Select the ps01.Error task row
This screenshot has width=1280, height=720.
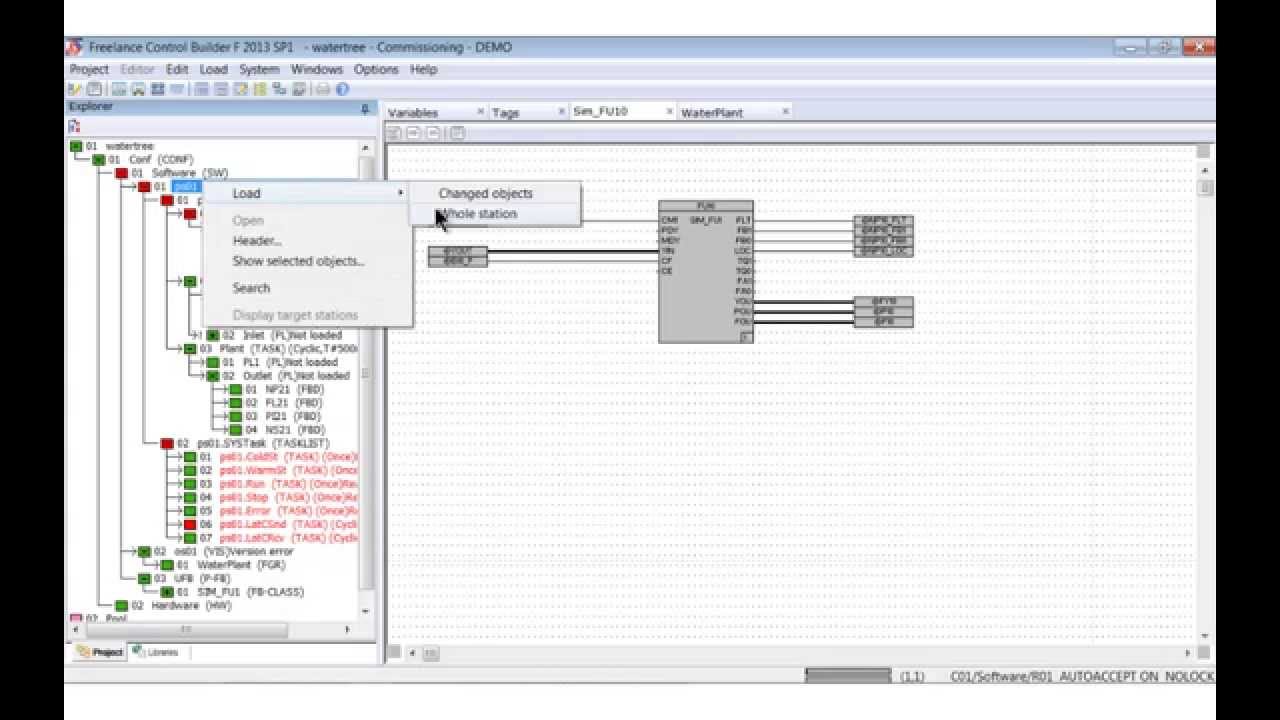278,511
